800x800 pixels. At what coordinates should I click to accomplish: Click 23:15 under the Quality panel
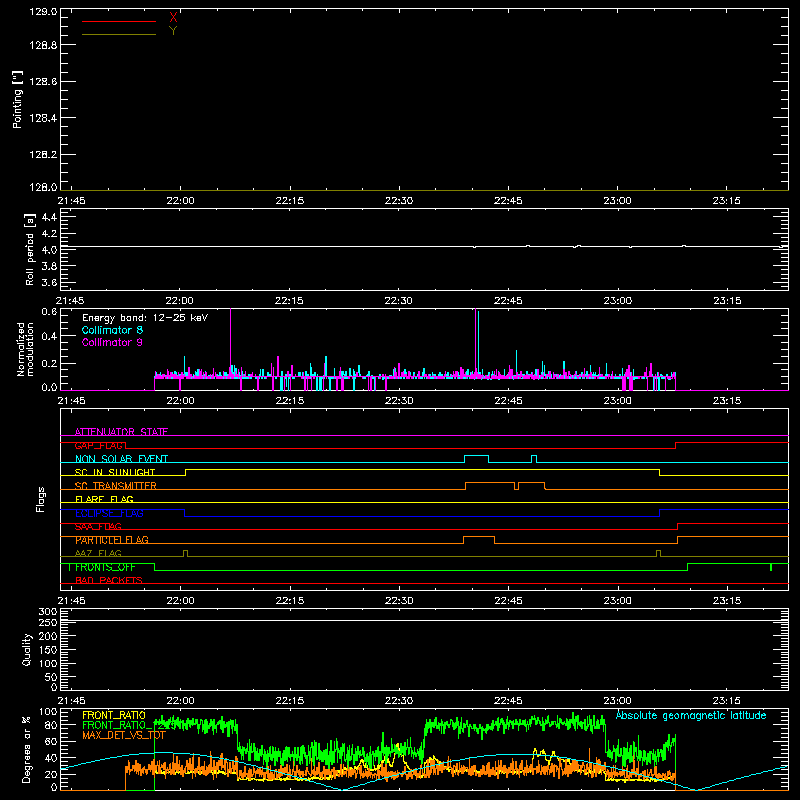click(x=727, y=701)
